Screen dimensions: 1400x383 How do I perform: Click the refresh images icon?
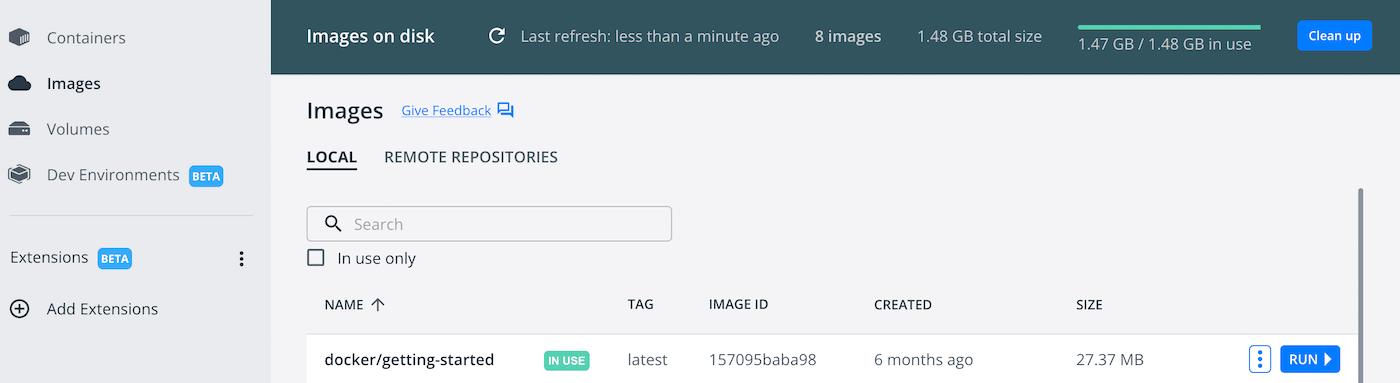496,36
